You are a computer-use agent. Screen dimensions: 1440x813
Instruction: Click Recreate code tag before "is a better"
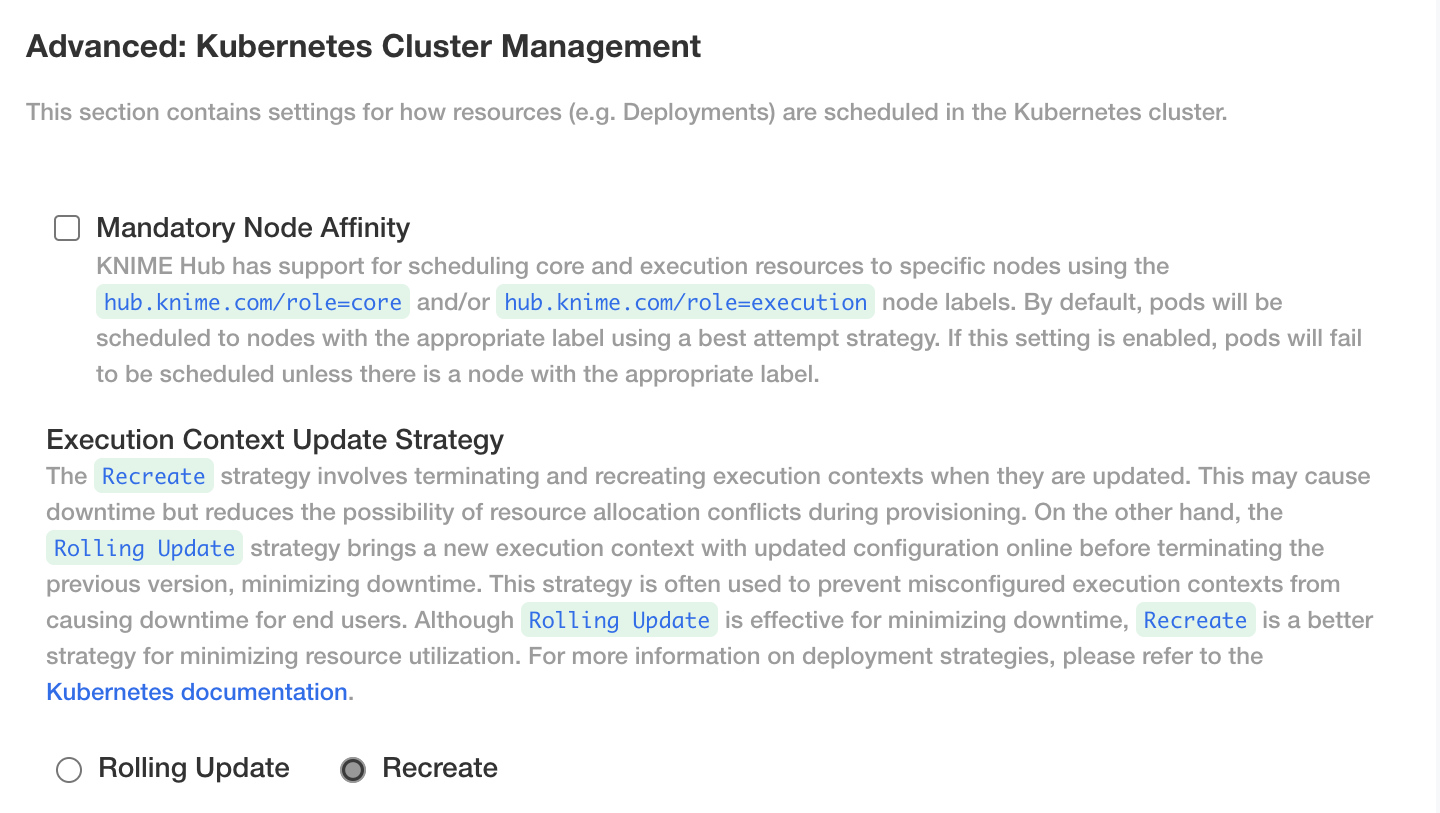coord(1195,620)
